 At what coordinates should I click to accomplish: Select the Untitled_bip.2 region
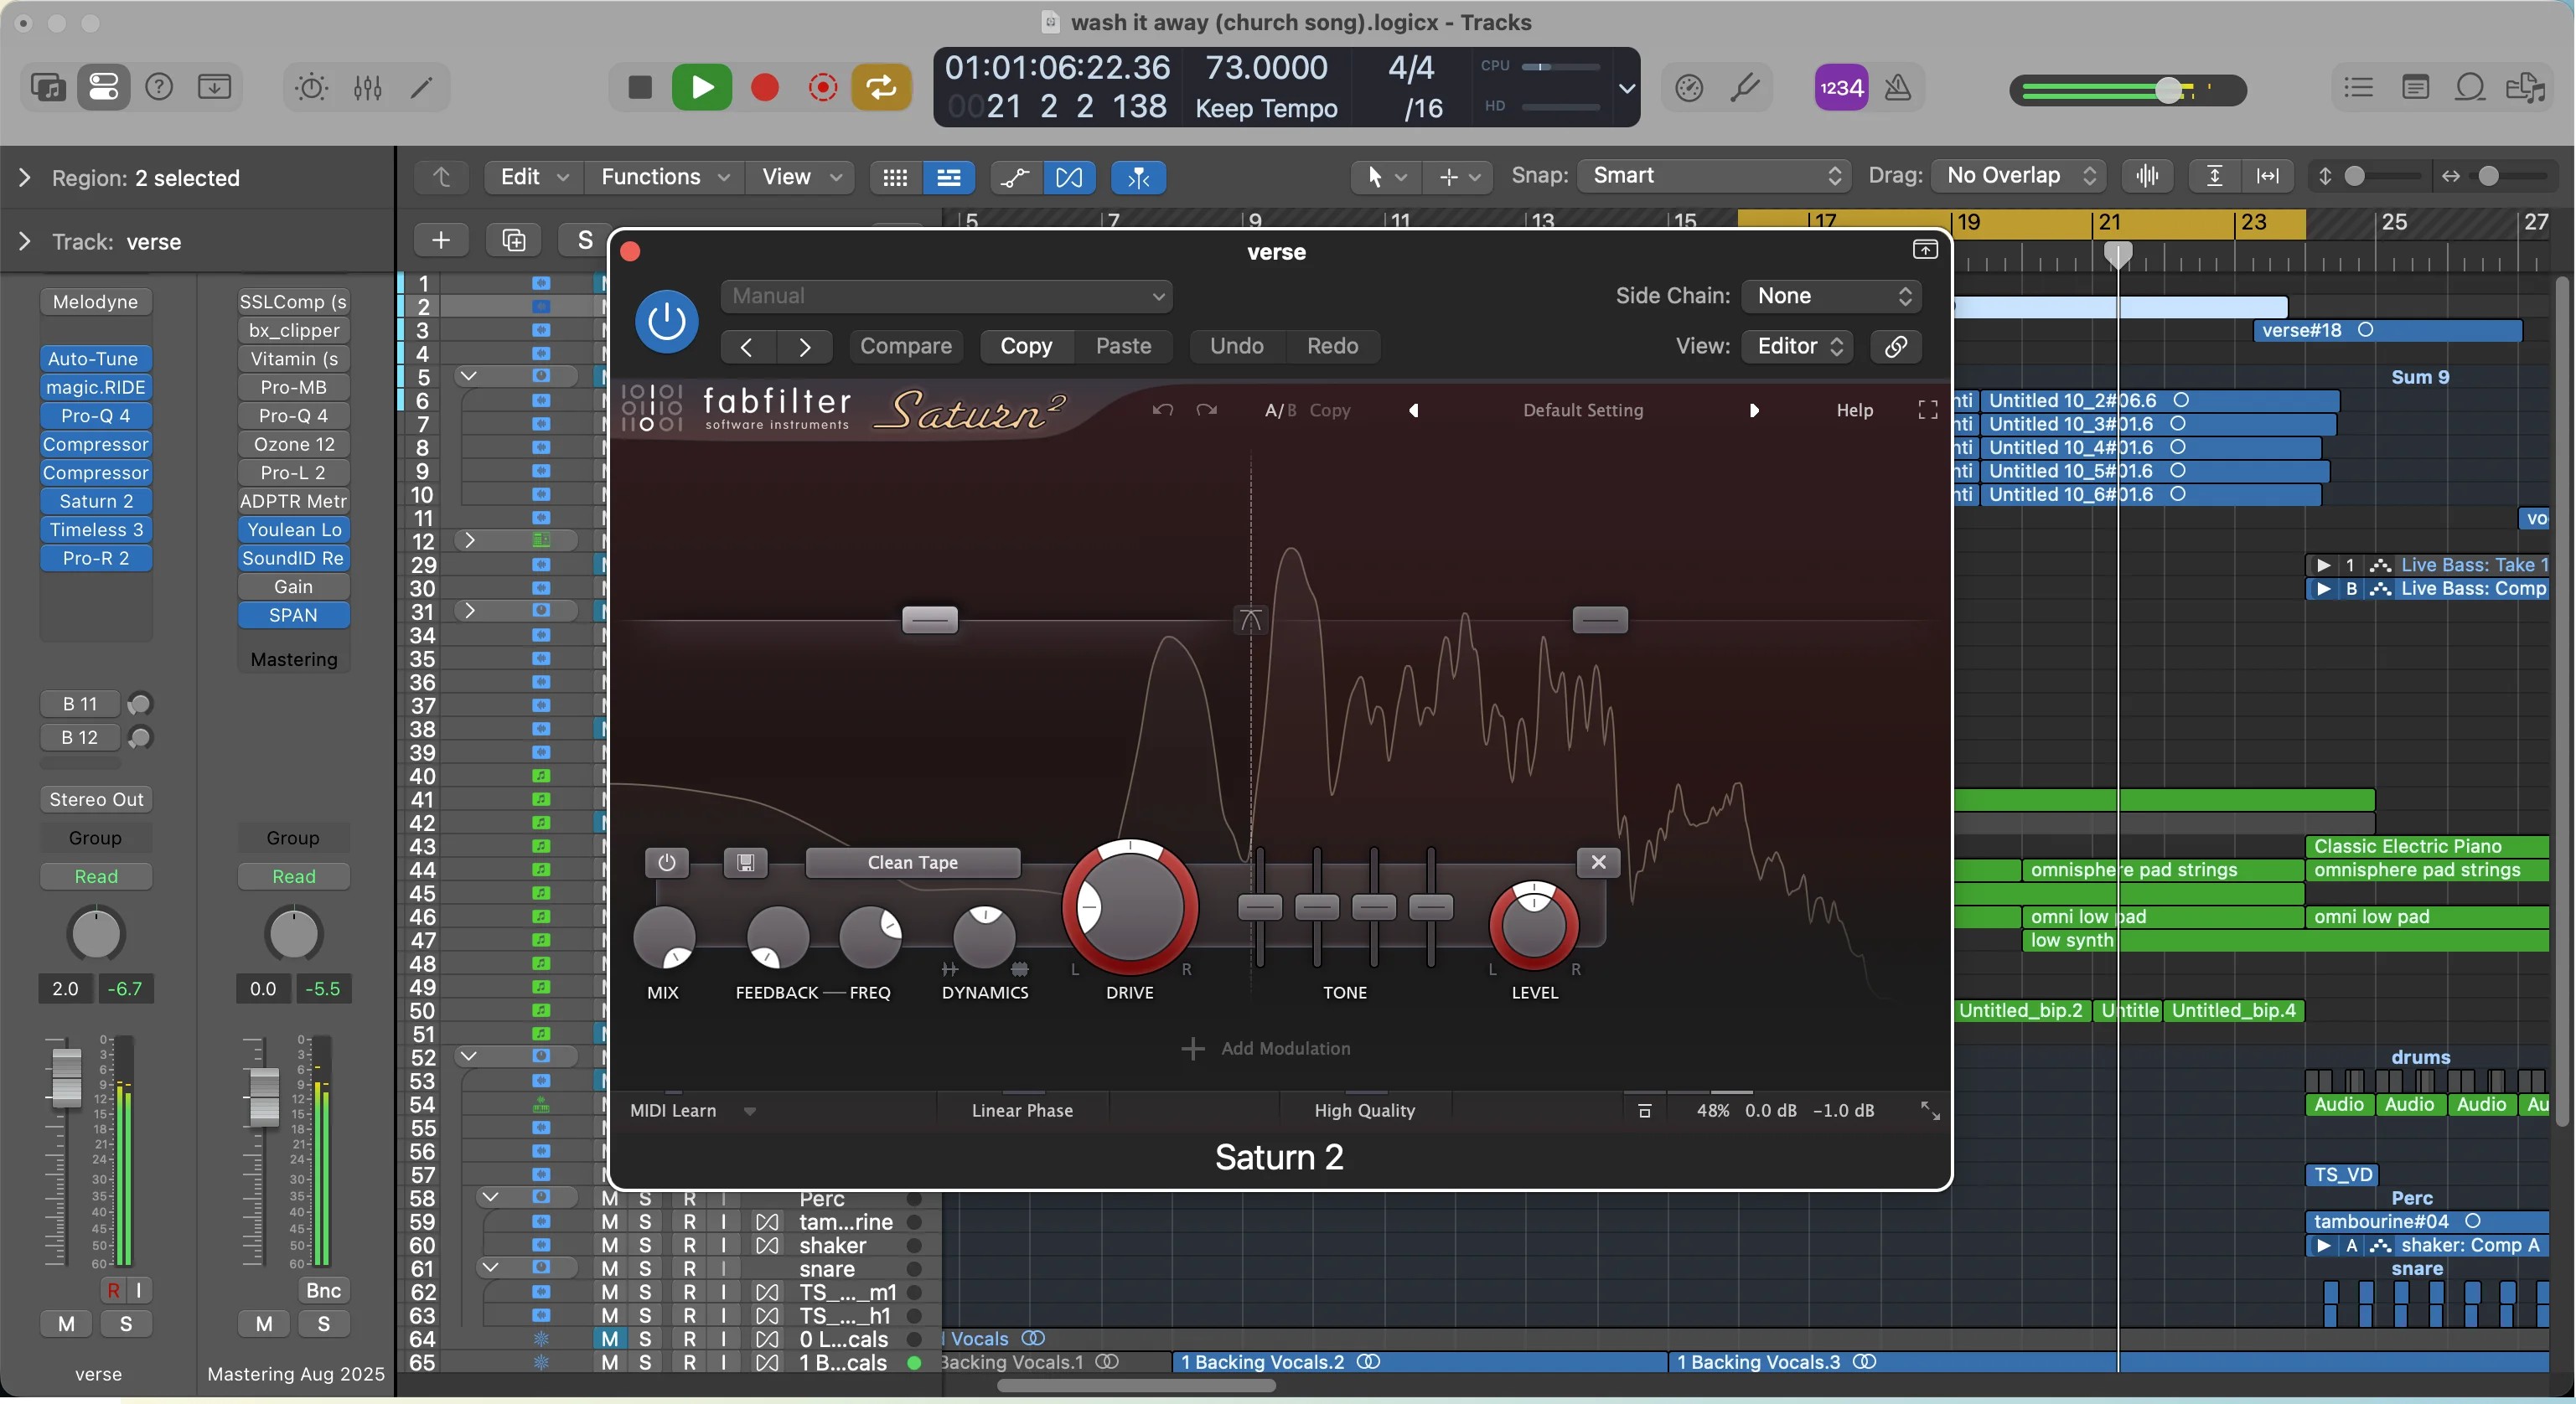coord(2020,1011)
